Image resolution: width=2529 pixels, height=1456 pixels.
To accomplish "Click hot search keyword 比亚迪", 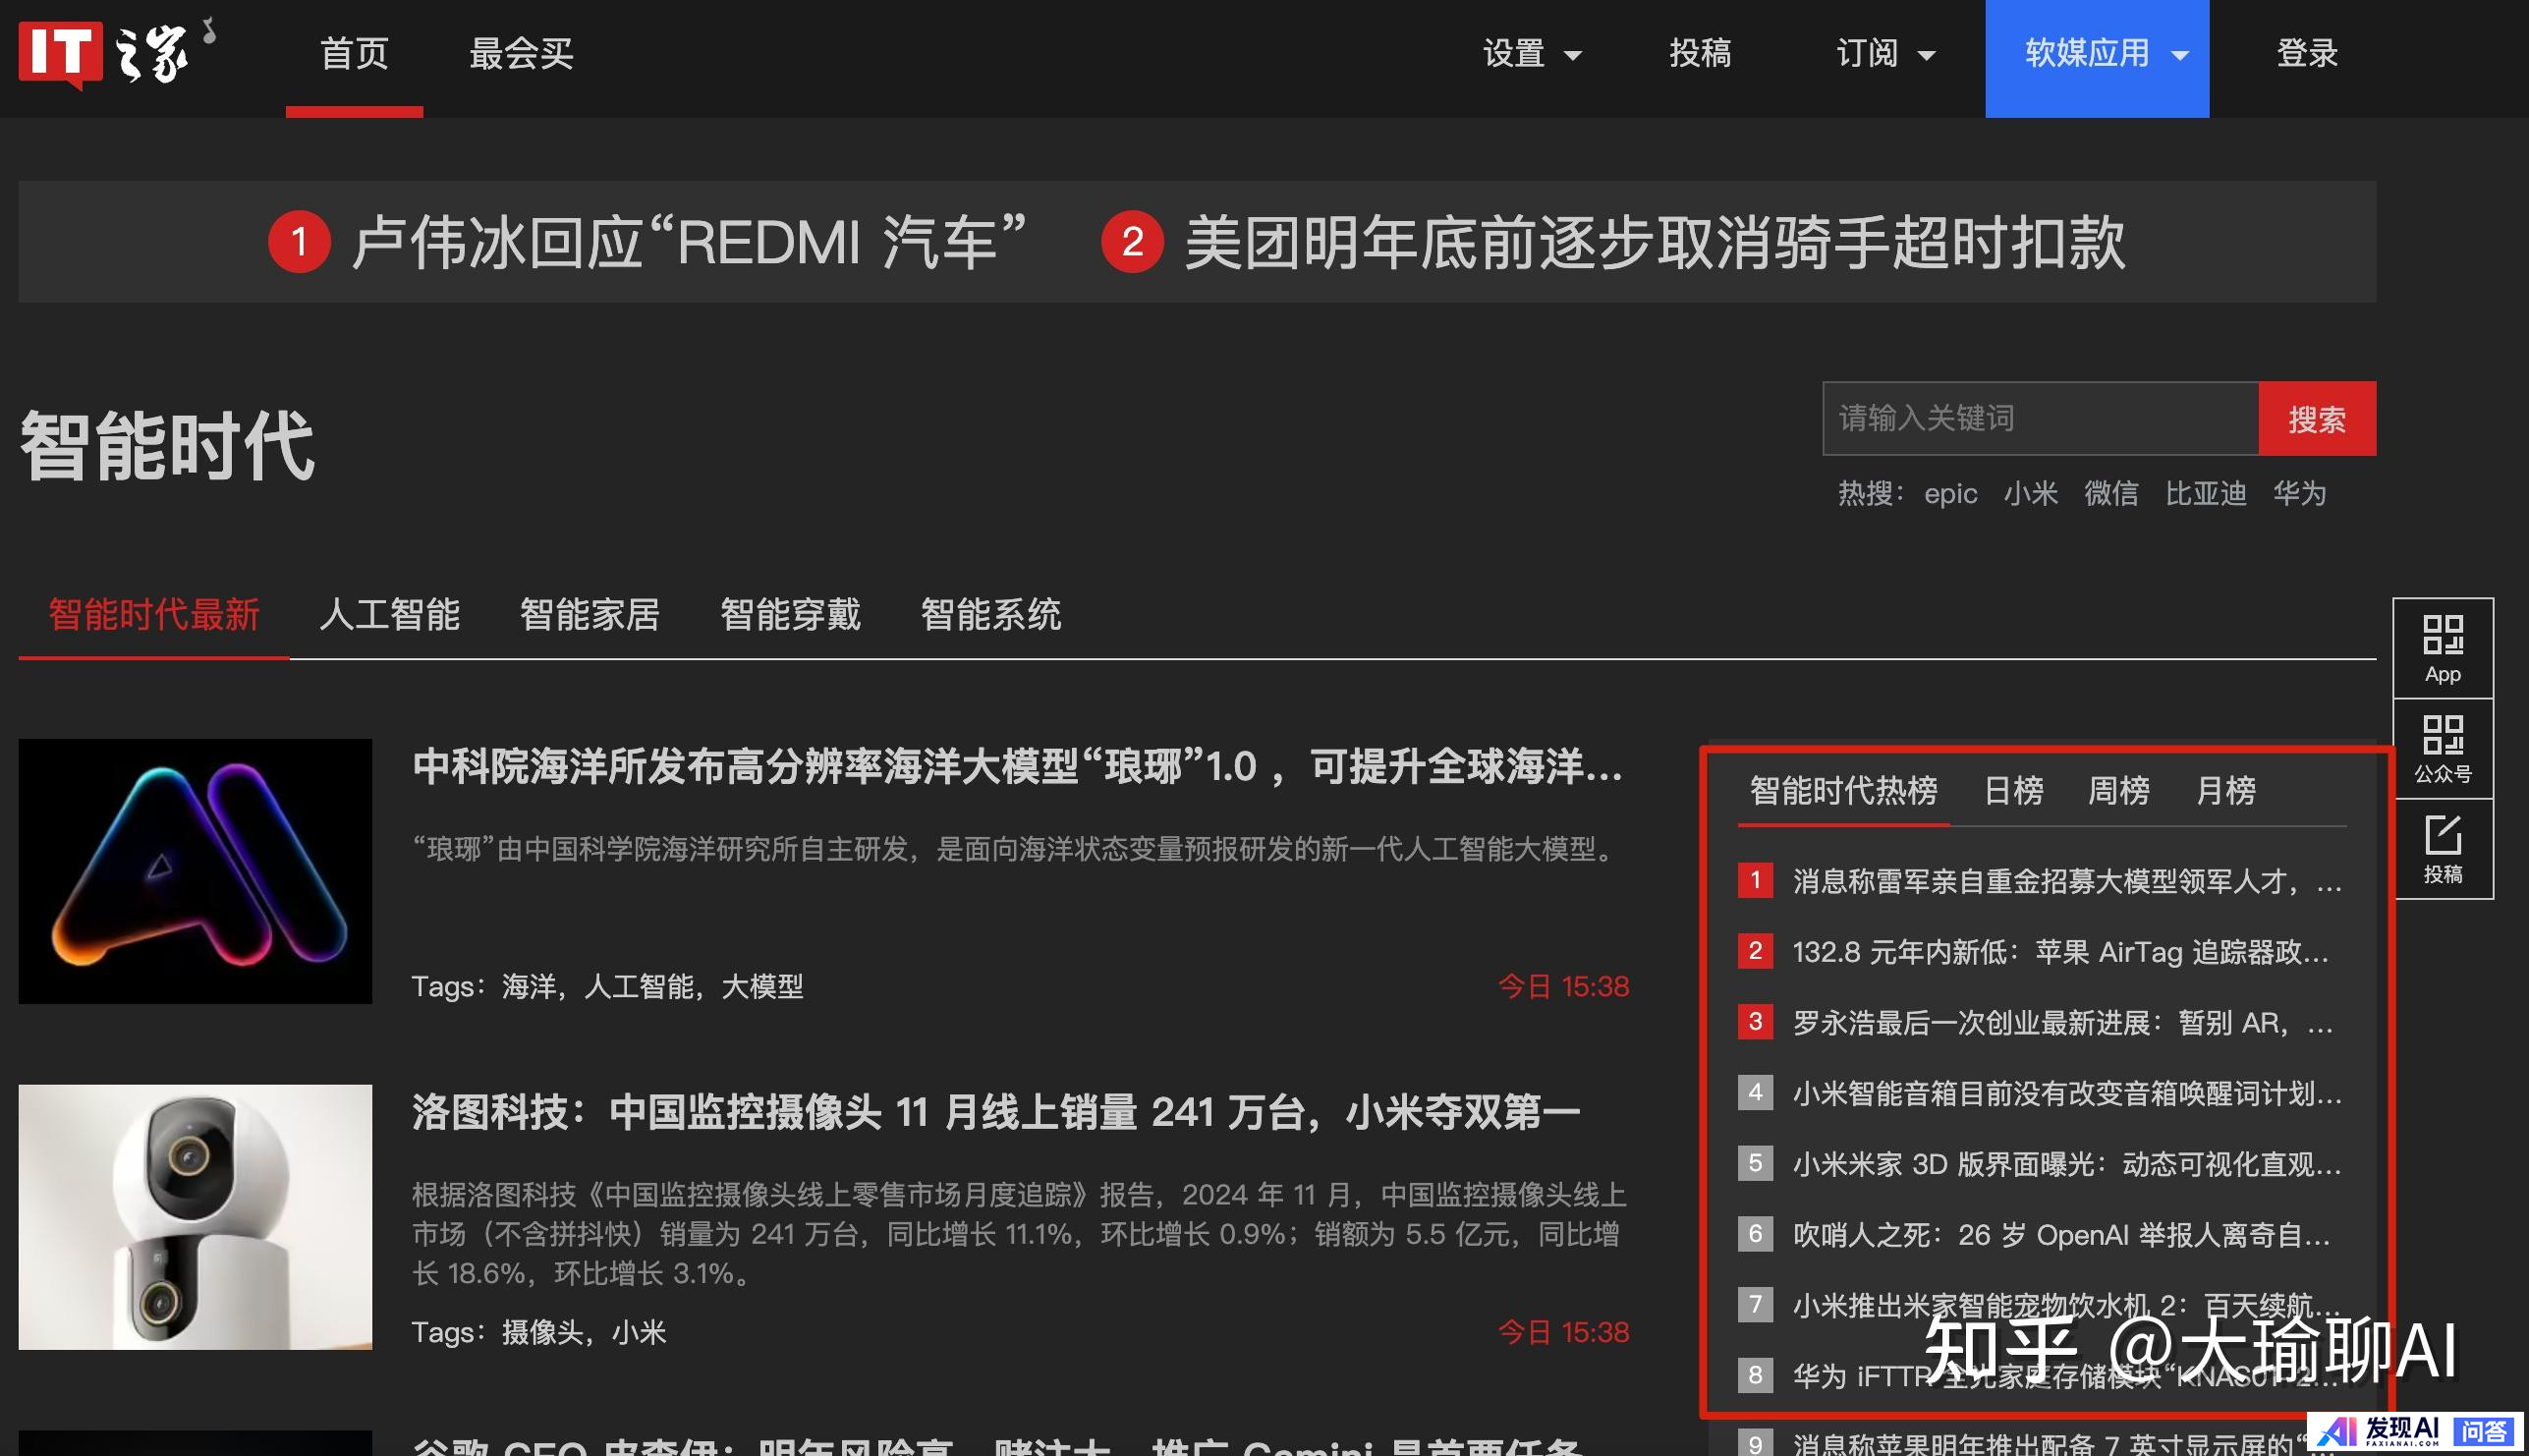I will click(2206, 493).
